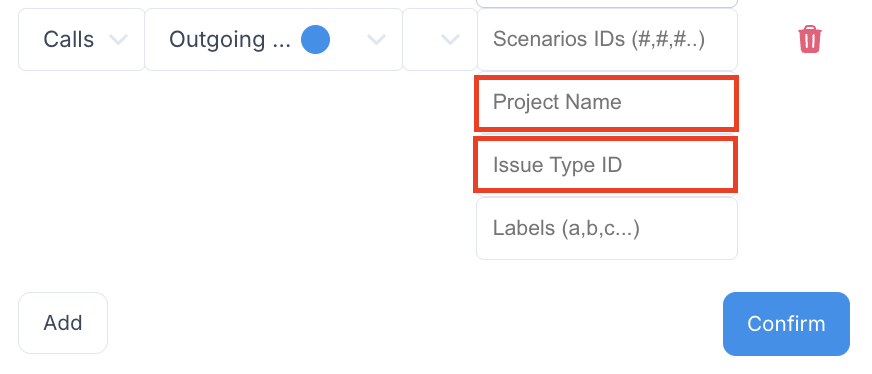The width and height of the screenshot is (872, 374).
Task: Click the chevron in the blank dropdown
Action: pyautogui.click(x=449, y=39)
